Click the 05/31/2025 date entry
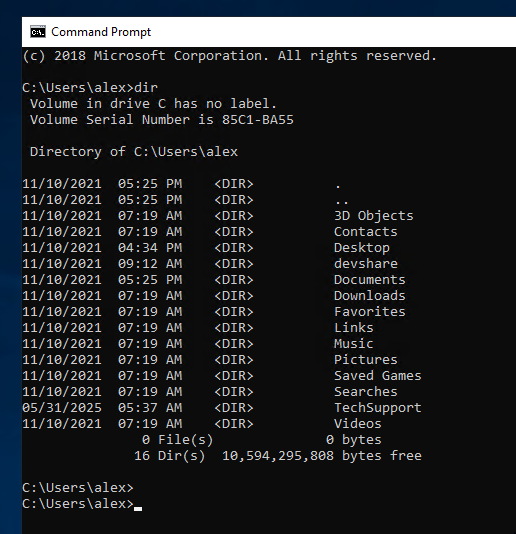 [62, 408]
